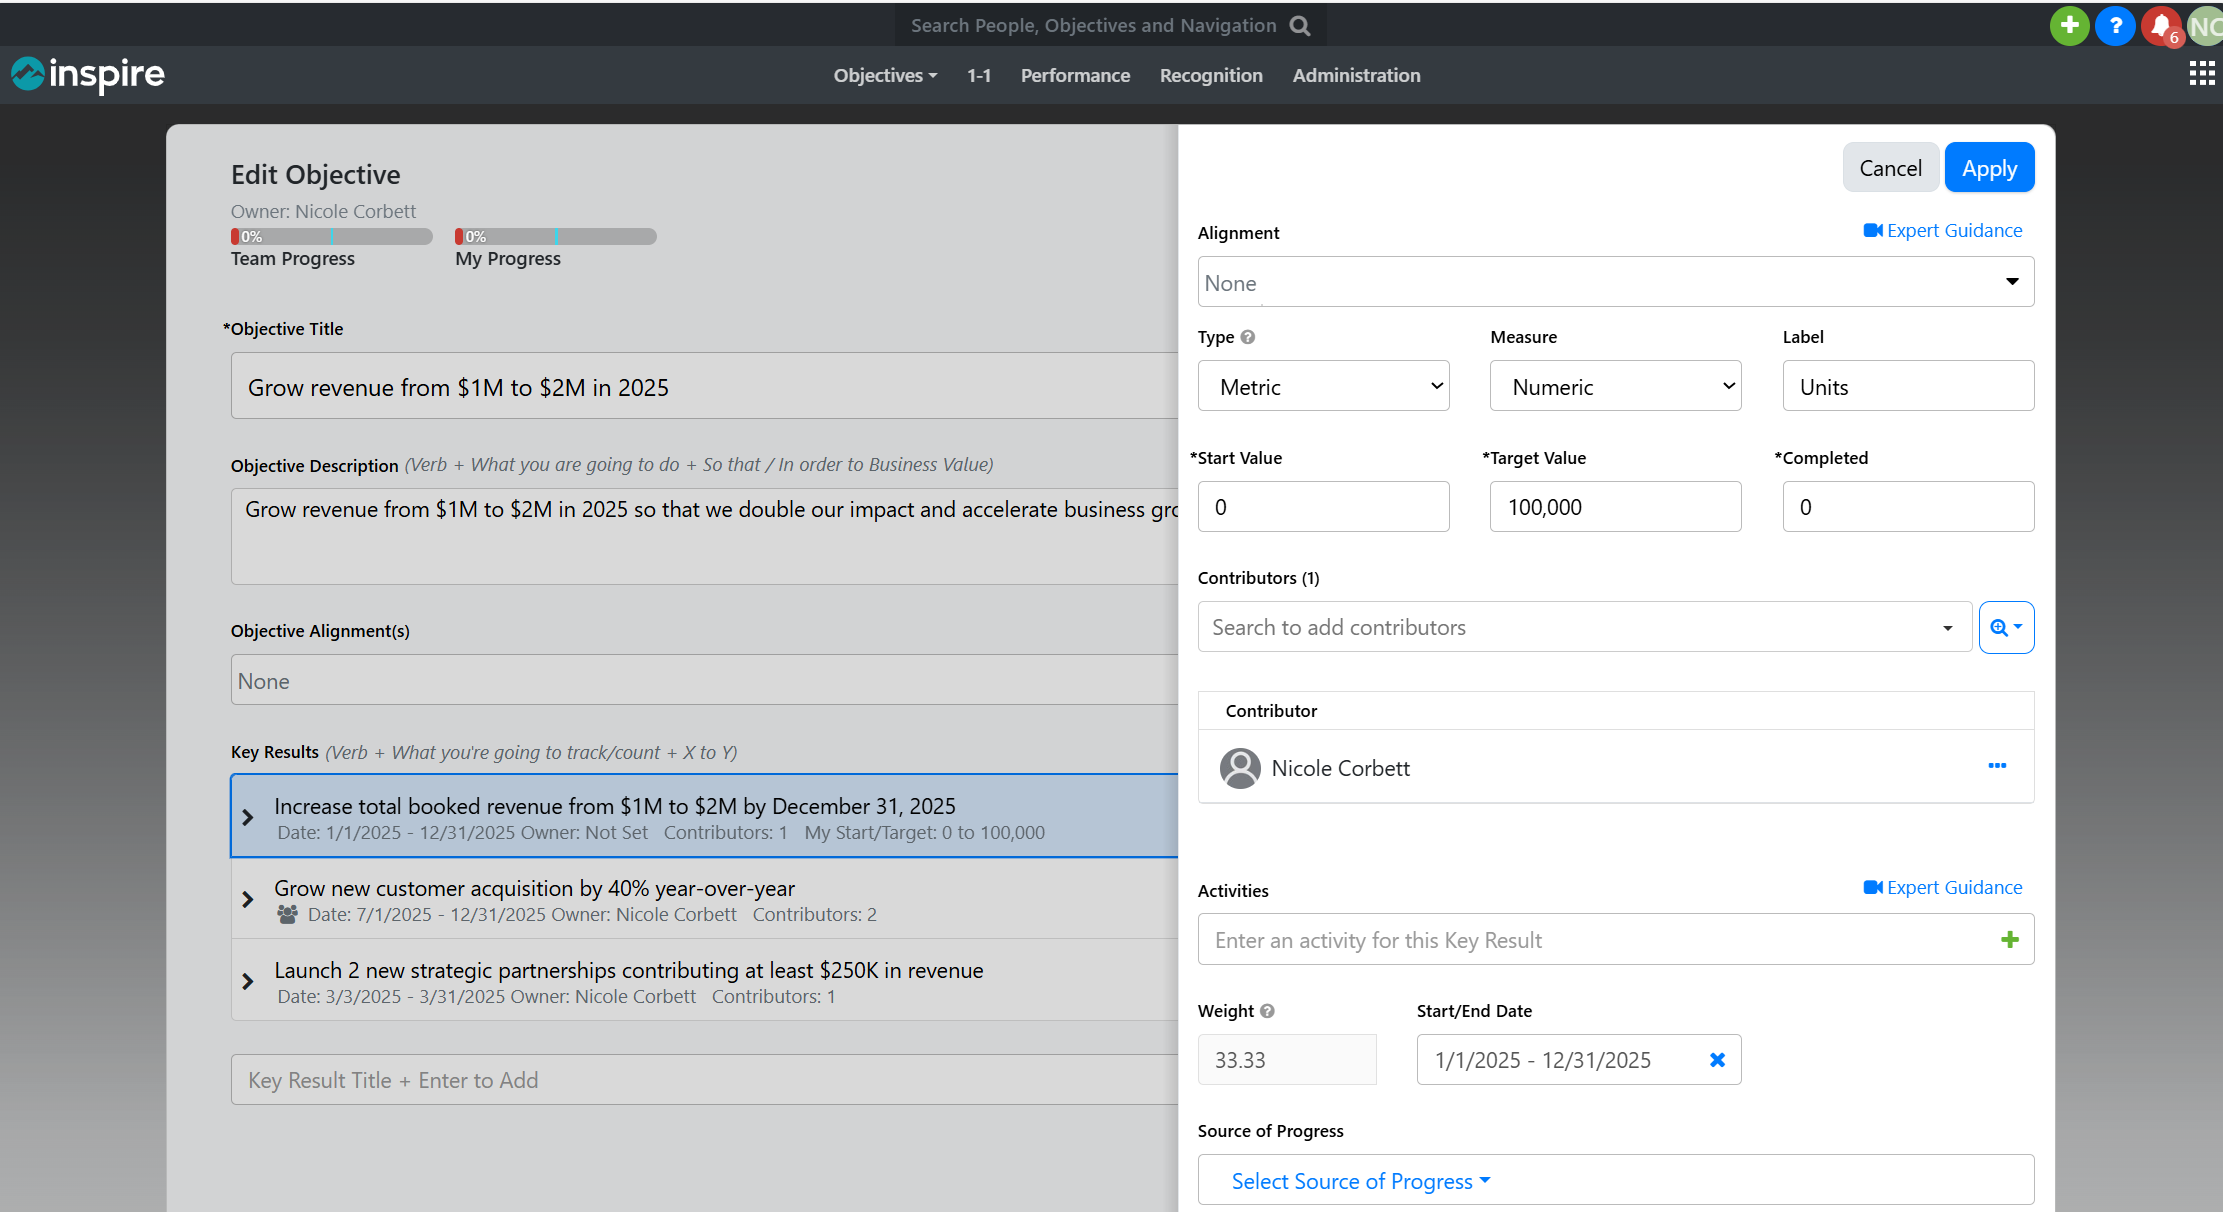The width and height of the screenshot is (2223, 1212).
Task: Click the Owner: Nicole Corbett text
Action: 323,211
